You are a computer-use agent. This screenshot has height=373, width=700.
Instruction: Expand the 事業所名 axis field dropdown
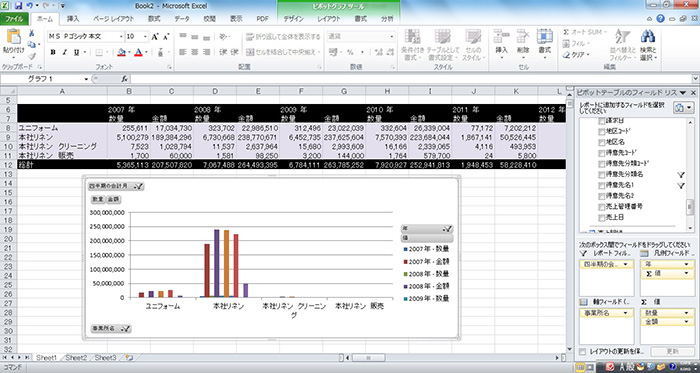(628, 313)
